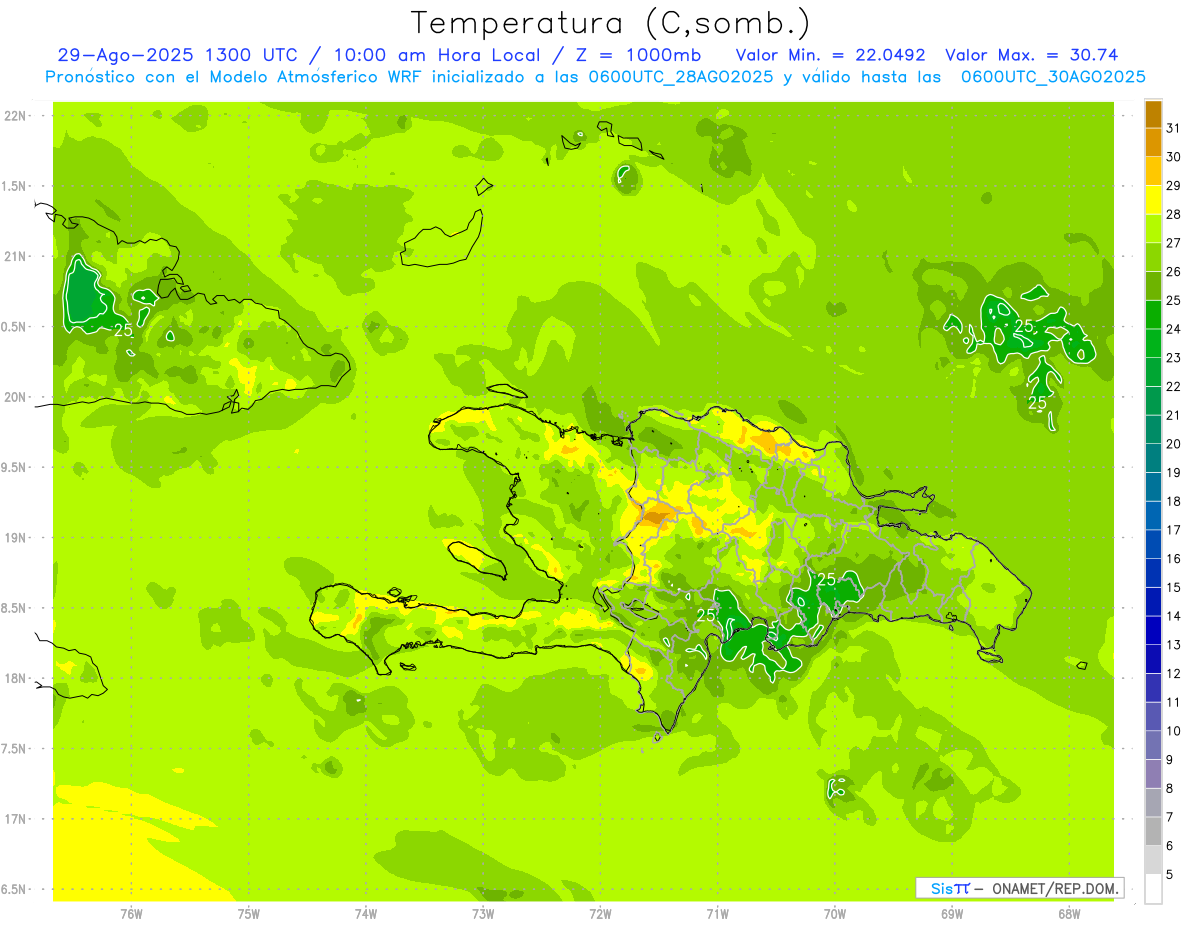This screenshot has height=927, width=1200.
Task: Click the "6.5N" latitude axis label
Action: click(x=15, y=890)
